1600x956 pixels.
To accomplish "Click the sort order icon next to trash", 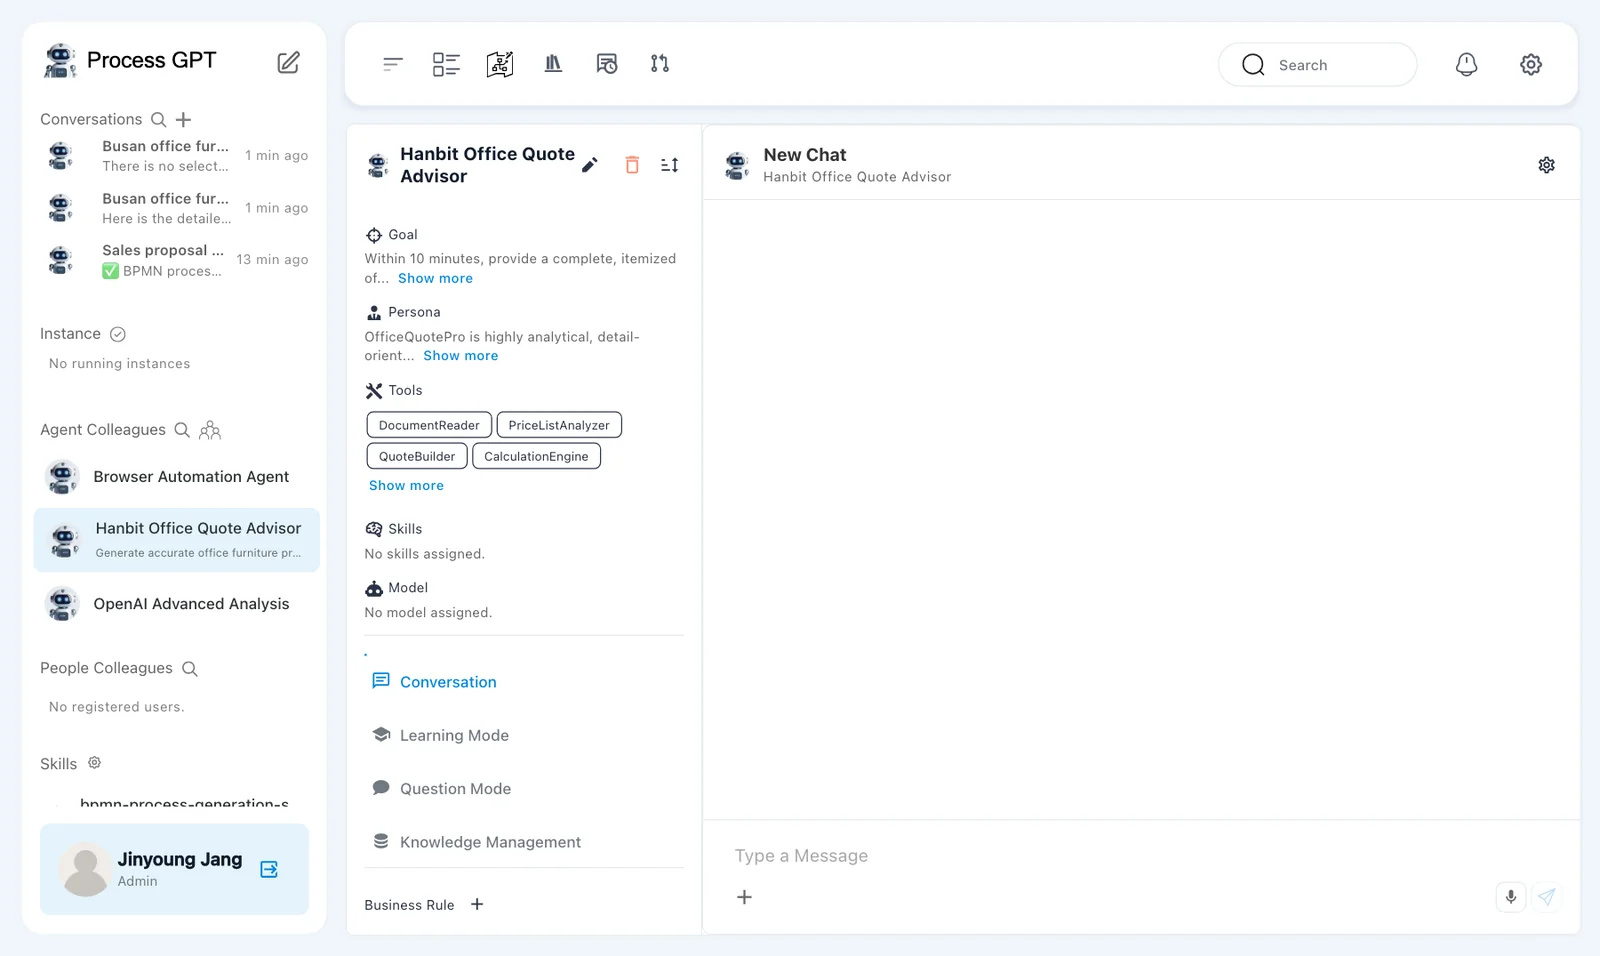I will (670, 165).
